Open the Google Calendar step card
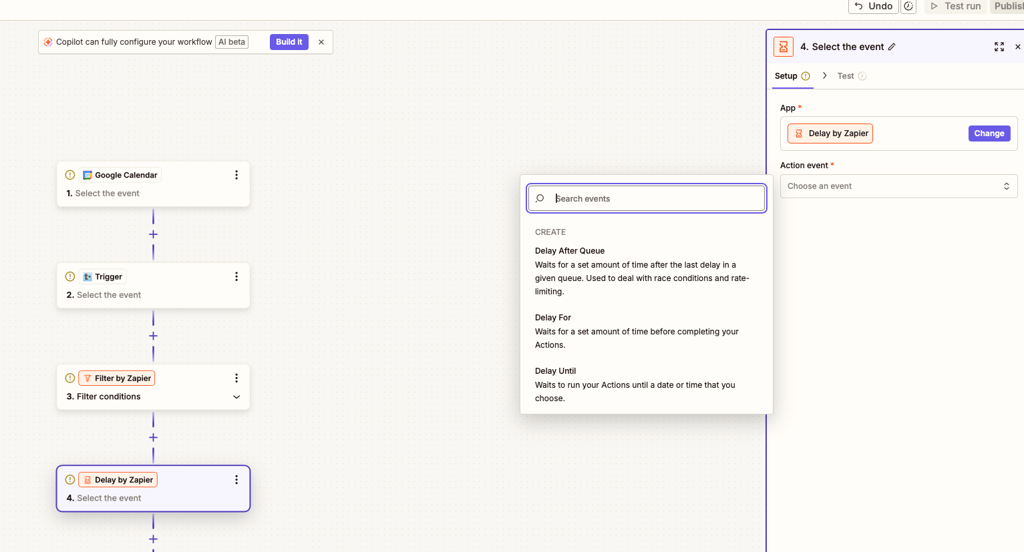This screenshot has height=552, width=1024. (153, 184)
